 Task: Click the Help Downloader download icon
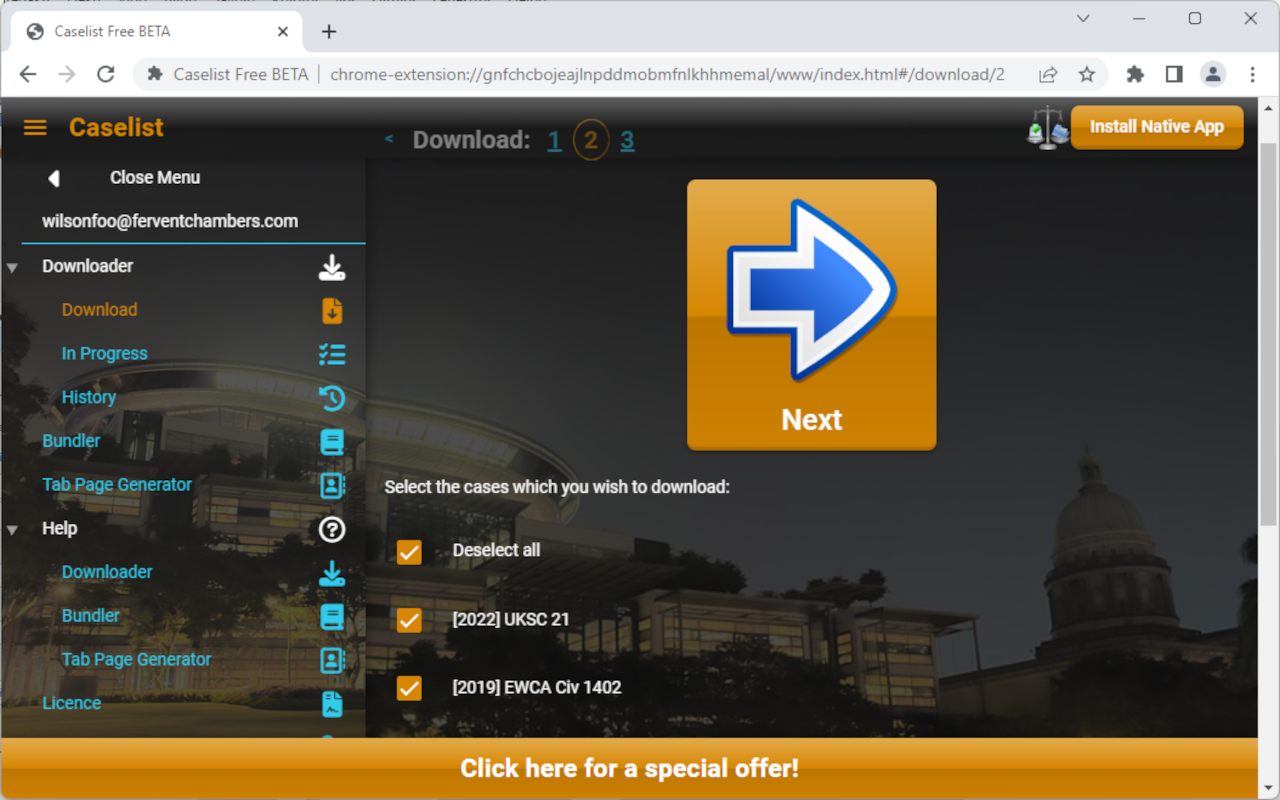(332, 573)
